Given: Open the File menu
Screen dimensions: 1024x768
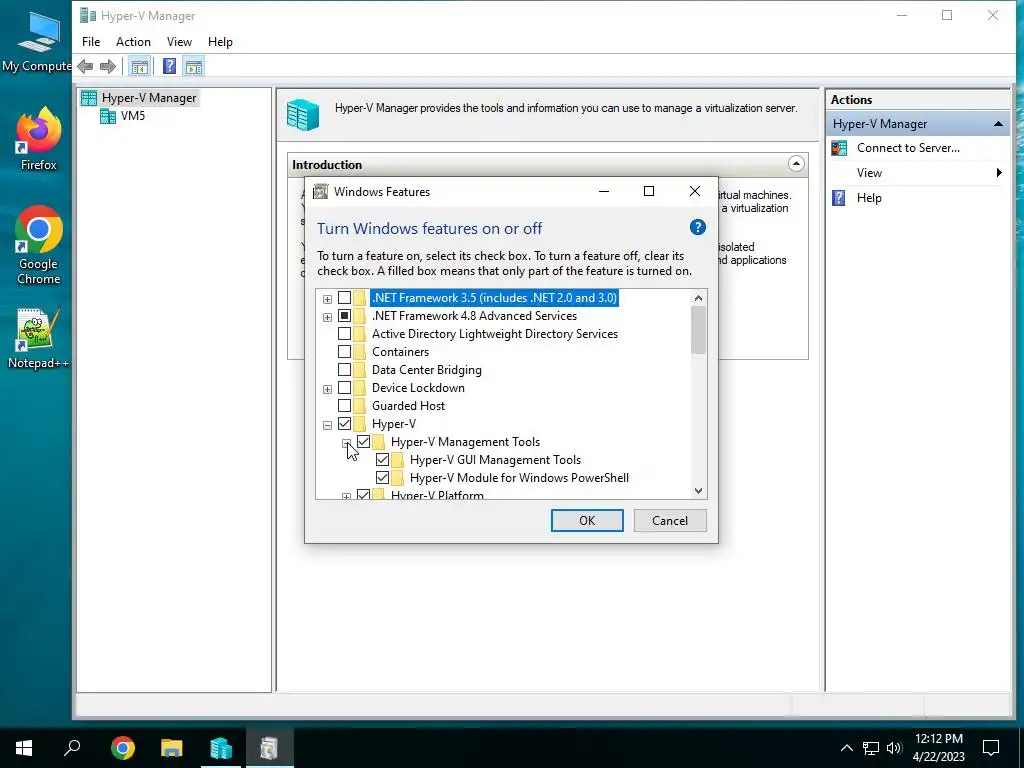Looking at the screenshot, I should tap(91, 42).
